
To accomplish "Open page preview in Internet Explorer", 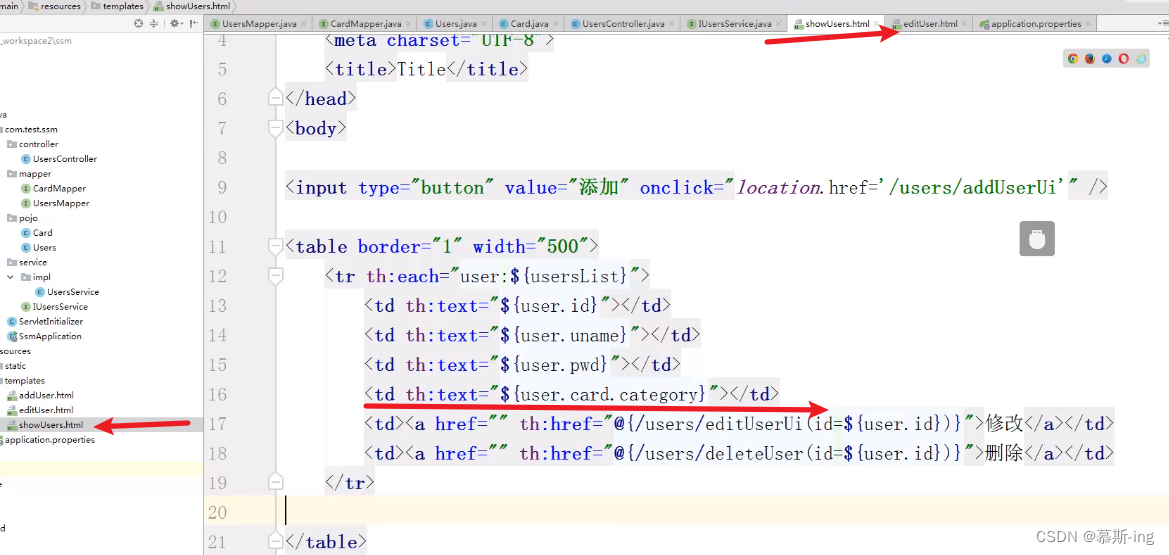I will (x=1141, y=58).
